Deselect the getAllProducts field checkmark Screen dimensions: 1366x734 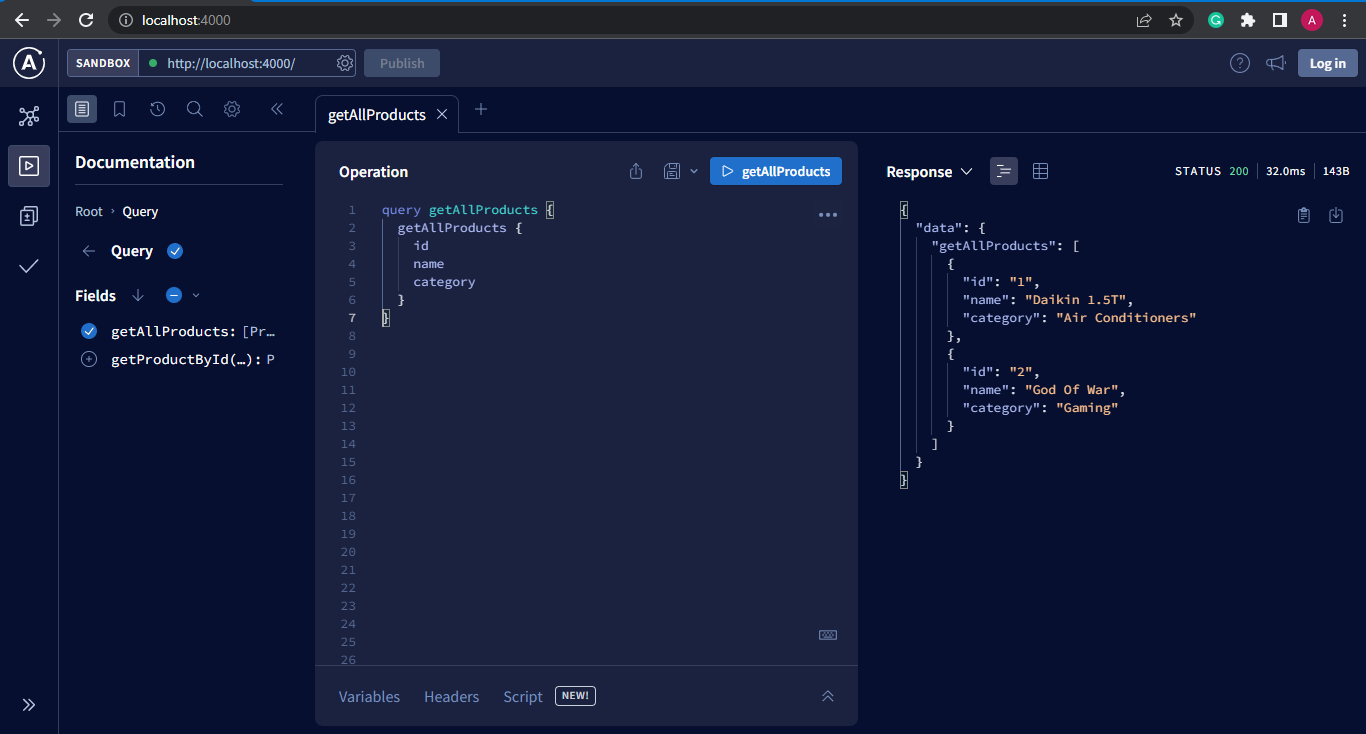(x=88, y=331)
